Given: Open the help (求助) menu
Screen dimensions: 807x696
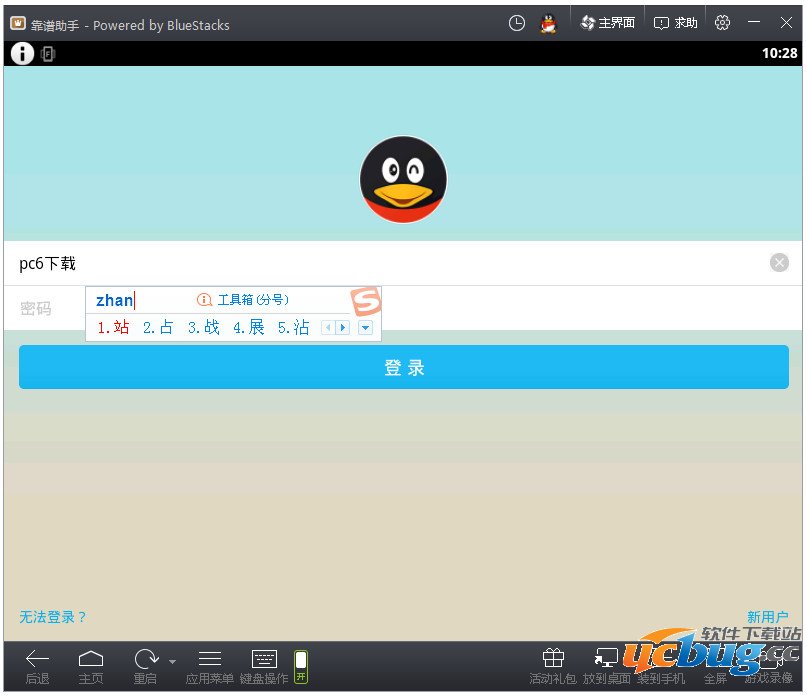Looking at the screenshot, I should click(x=676, y=23).
